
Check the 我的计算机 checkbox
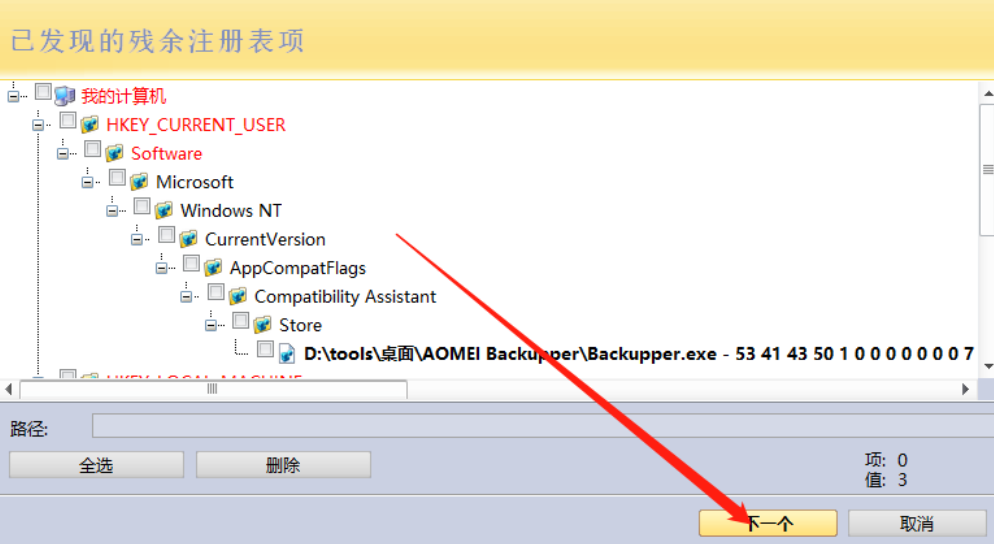43,92
